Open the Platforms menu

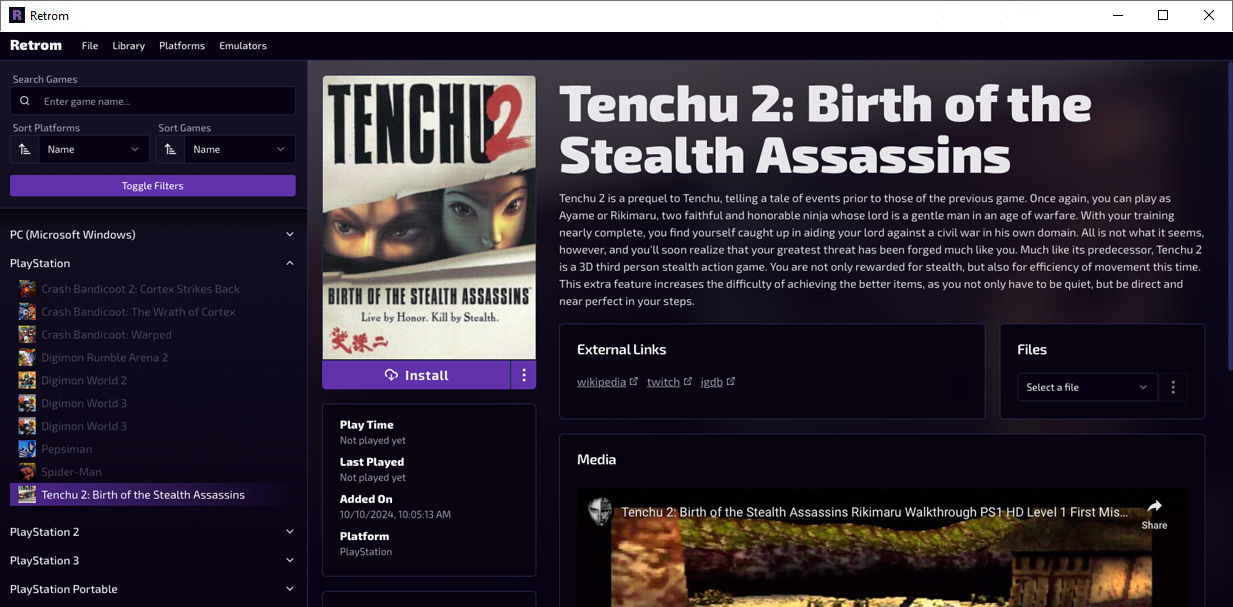click(x=182, y=46)
